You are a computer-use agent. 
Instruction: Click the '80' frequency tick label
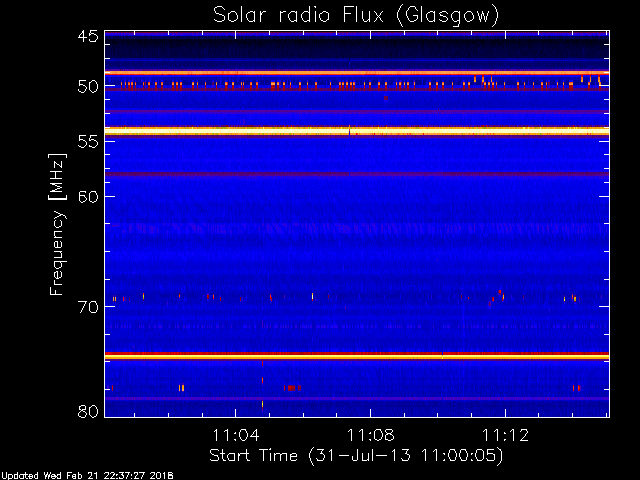88,411
